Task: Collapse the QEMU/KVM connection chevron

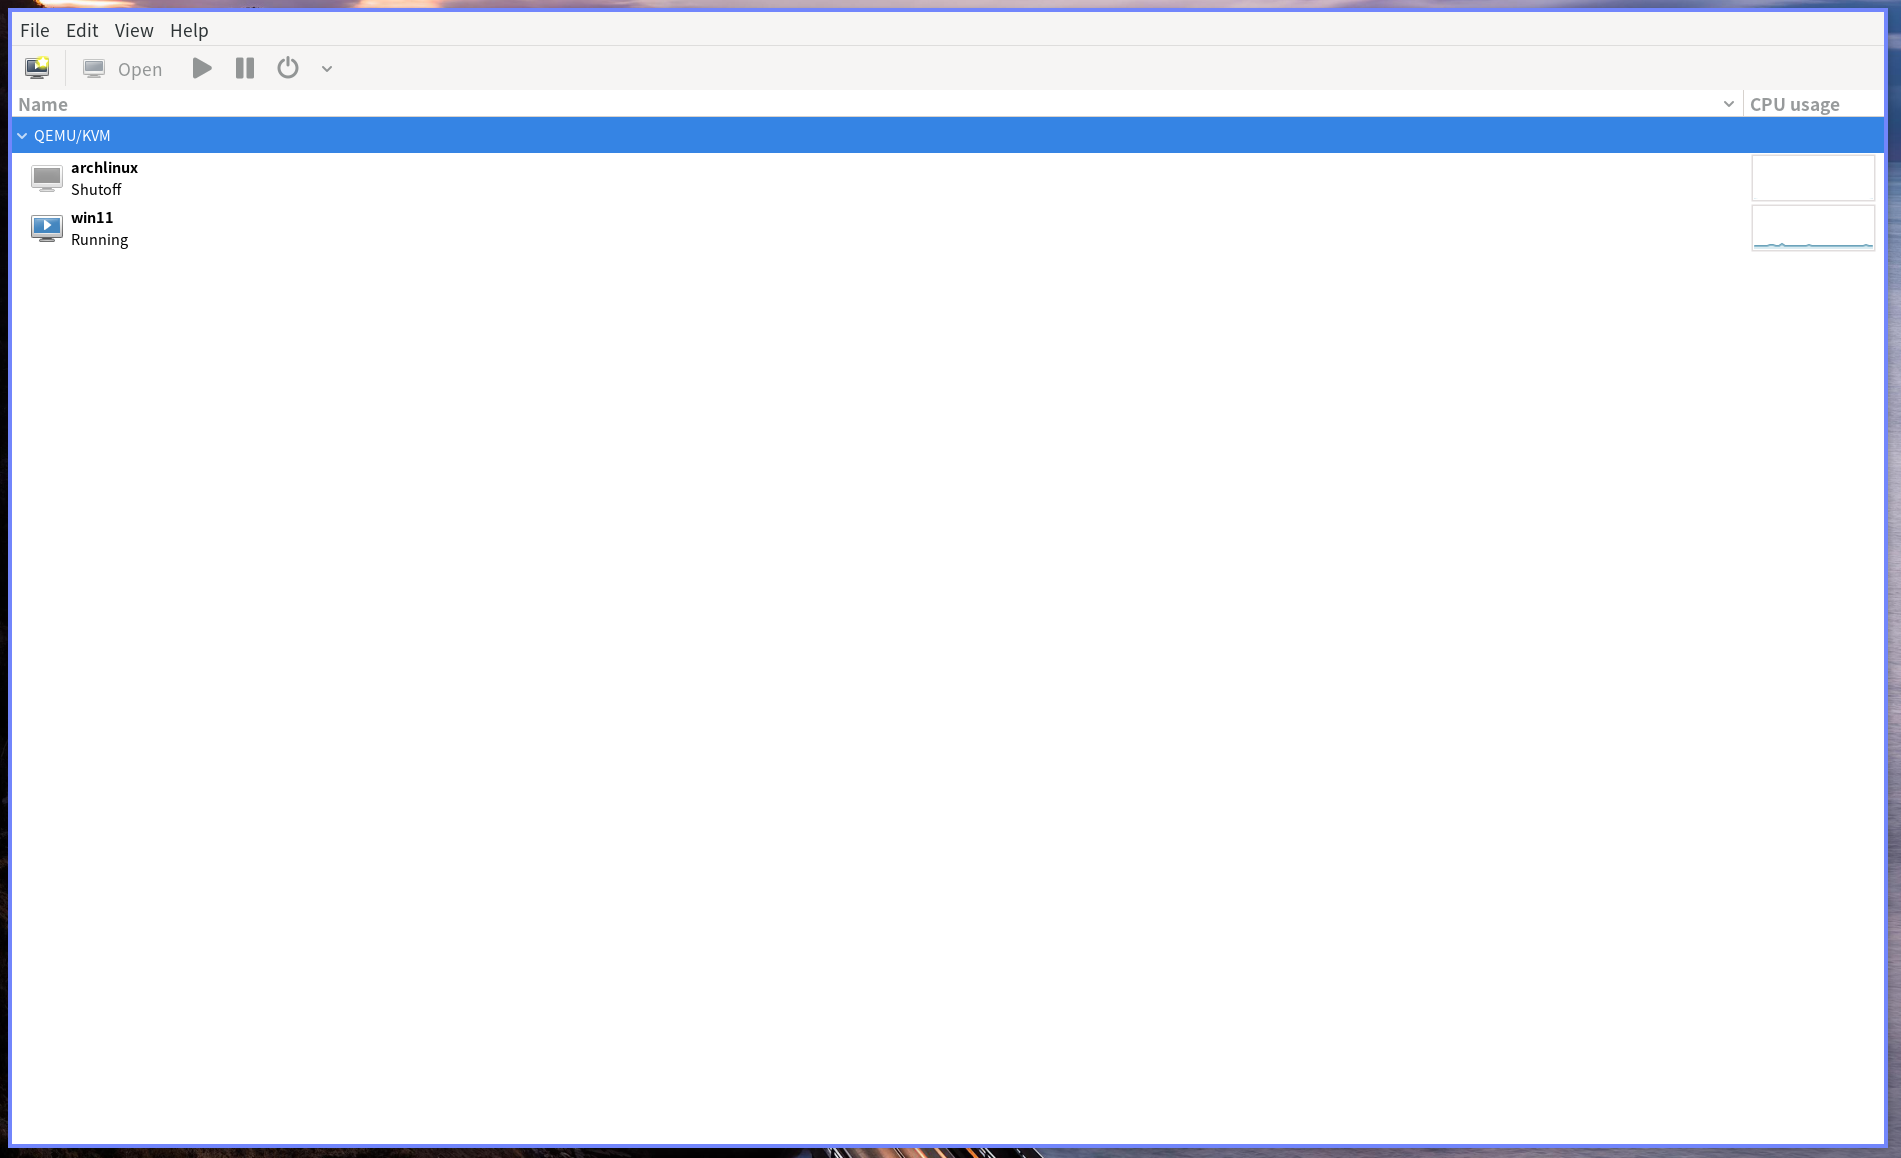Action: (x=22, y=135)
